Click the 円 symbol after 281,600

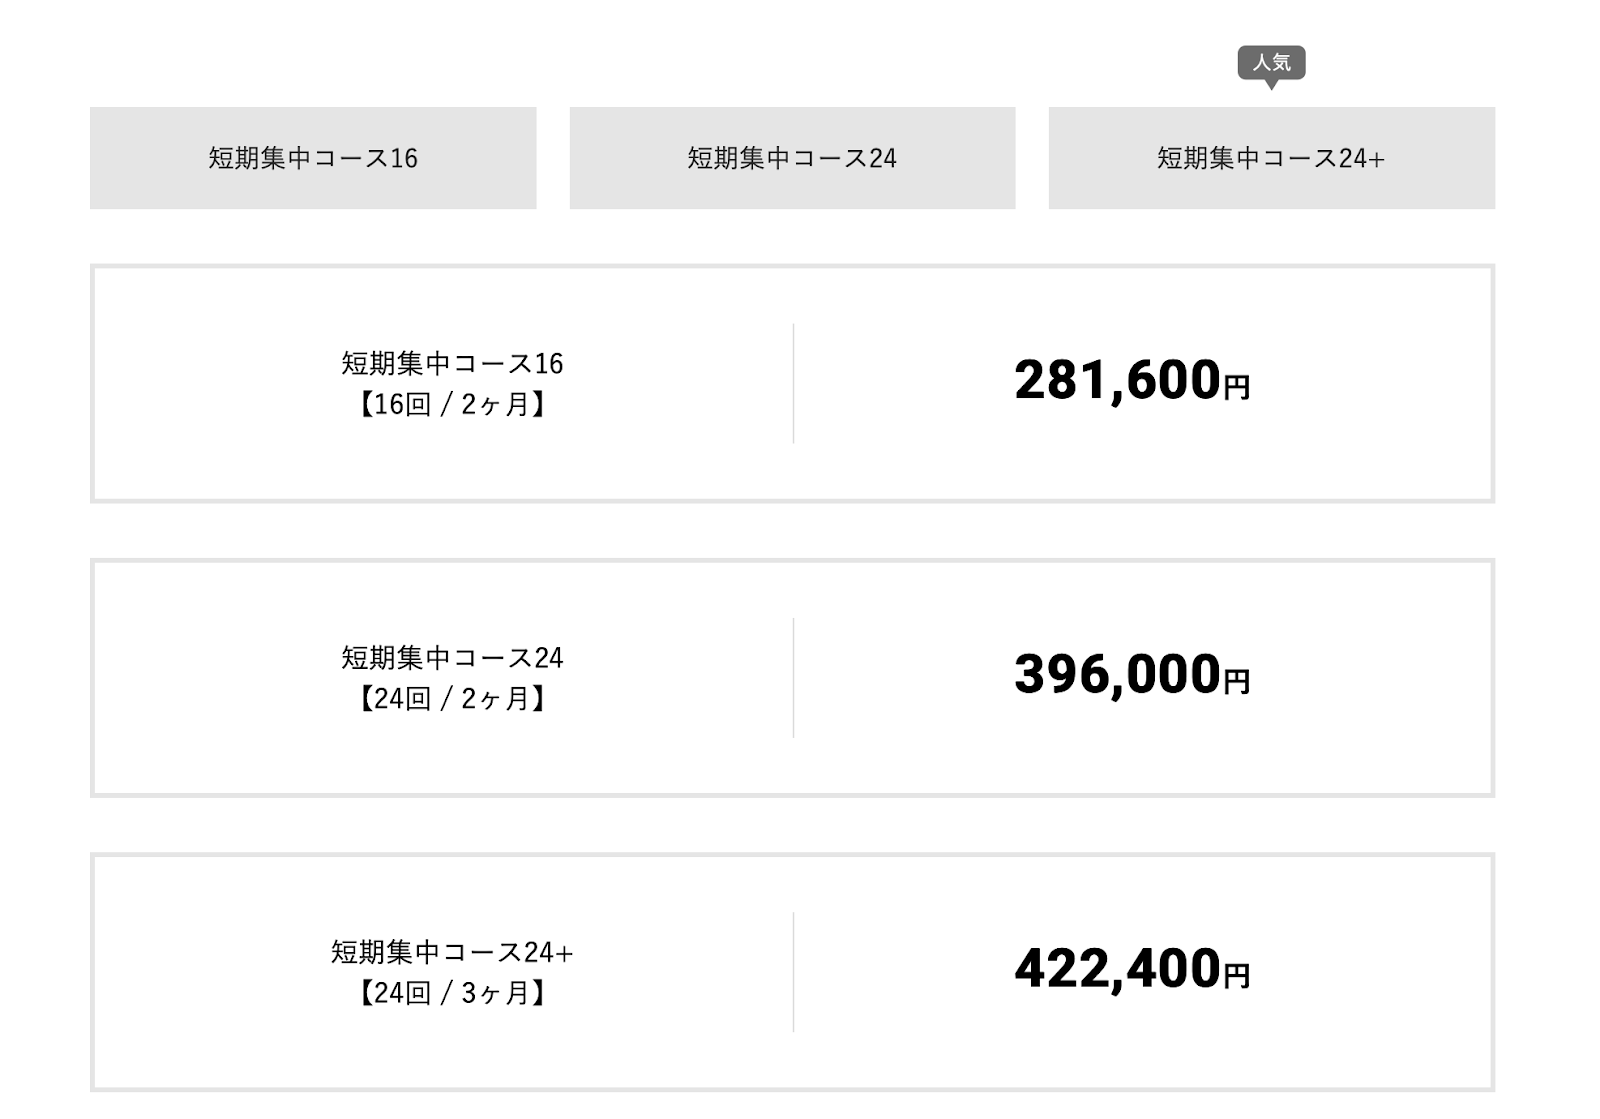tap(1237, 387)
